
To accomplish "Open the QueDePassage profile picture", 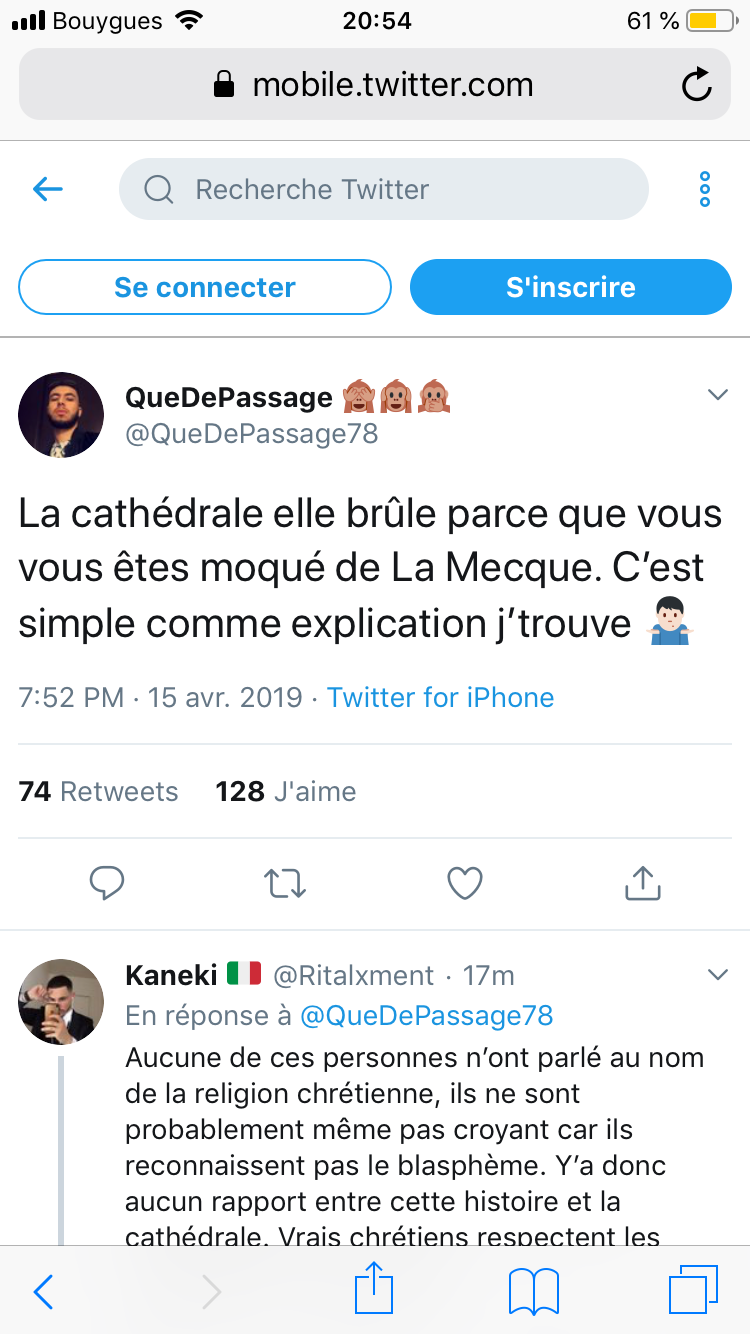I will point(61,416).
